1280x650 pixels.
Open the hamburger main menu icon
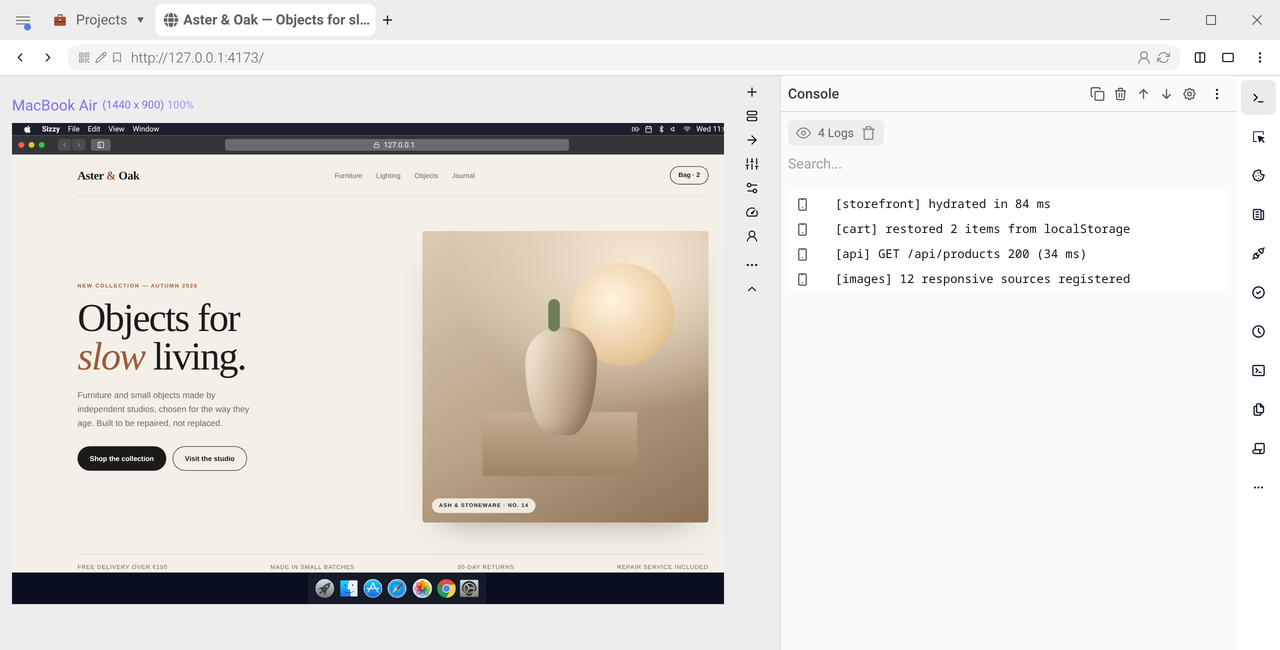23,20
